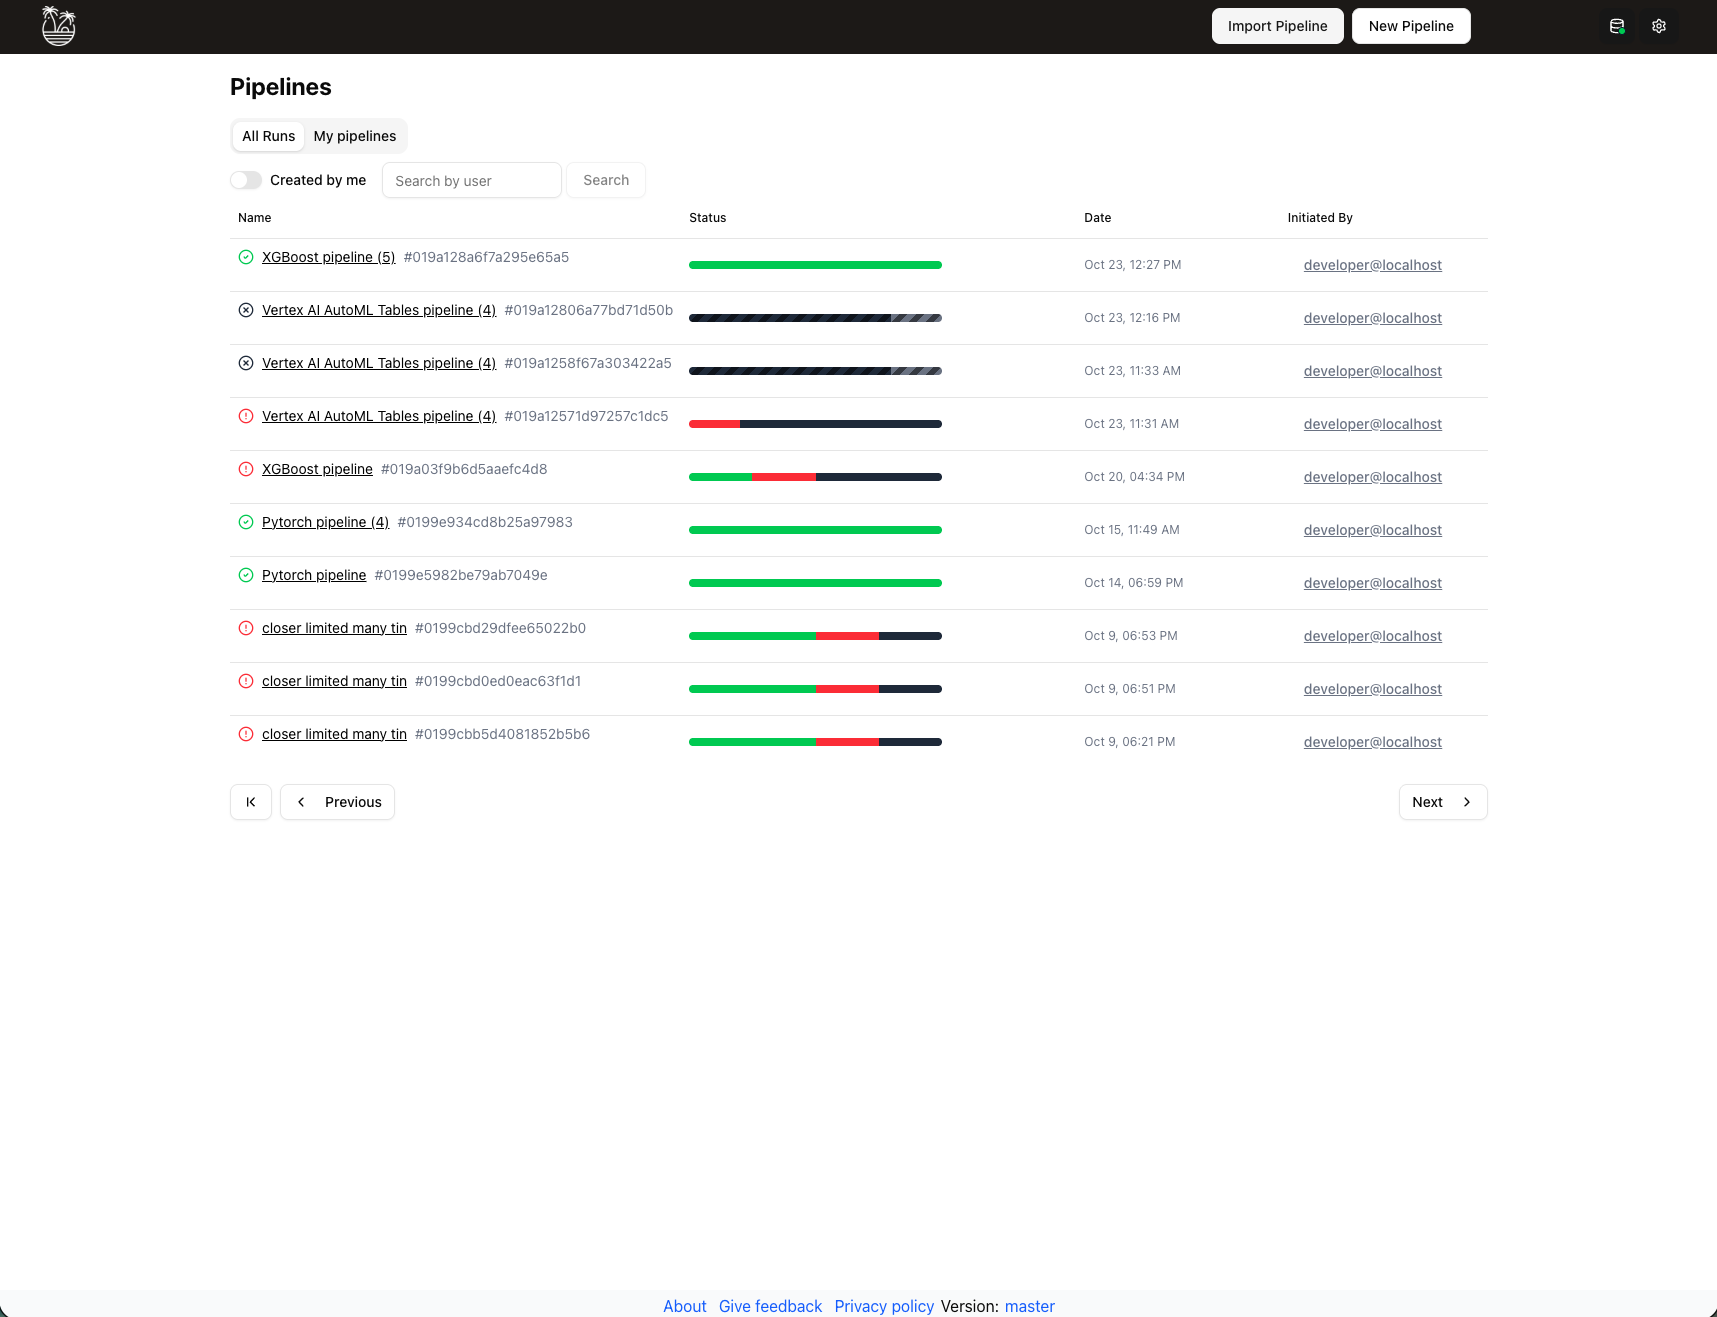
Task: Click the palm tree logo icon
Action: [x=59, y=26]
